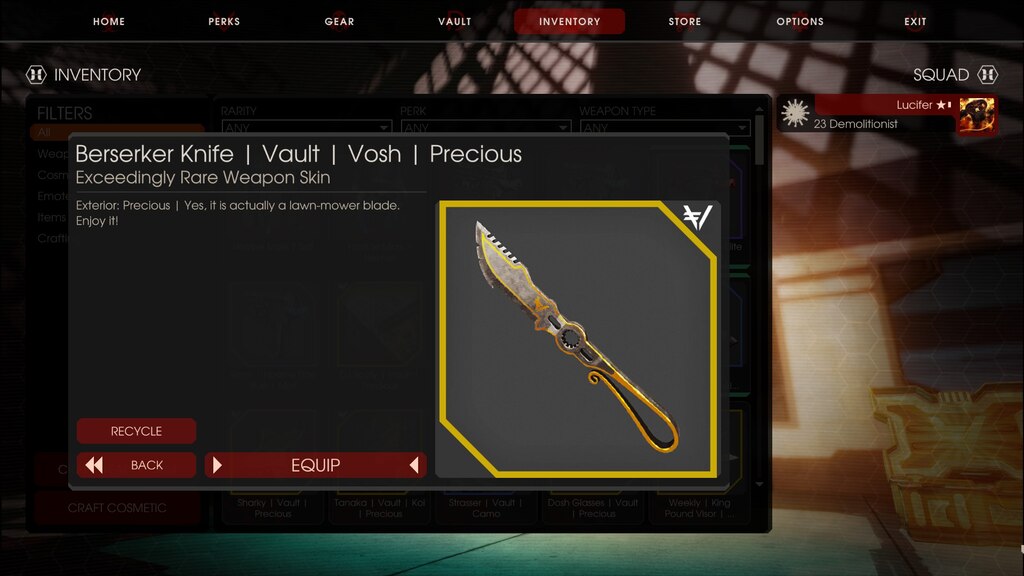Switch to the STORE tab
The height and width of the screenshot is (576, 1024).
click(x=684, y=22)
